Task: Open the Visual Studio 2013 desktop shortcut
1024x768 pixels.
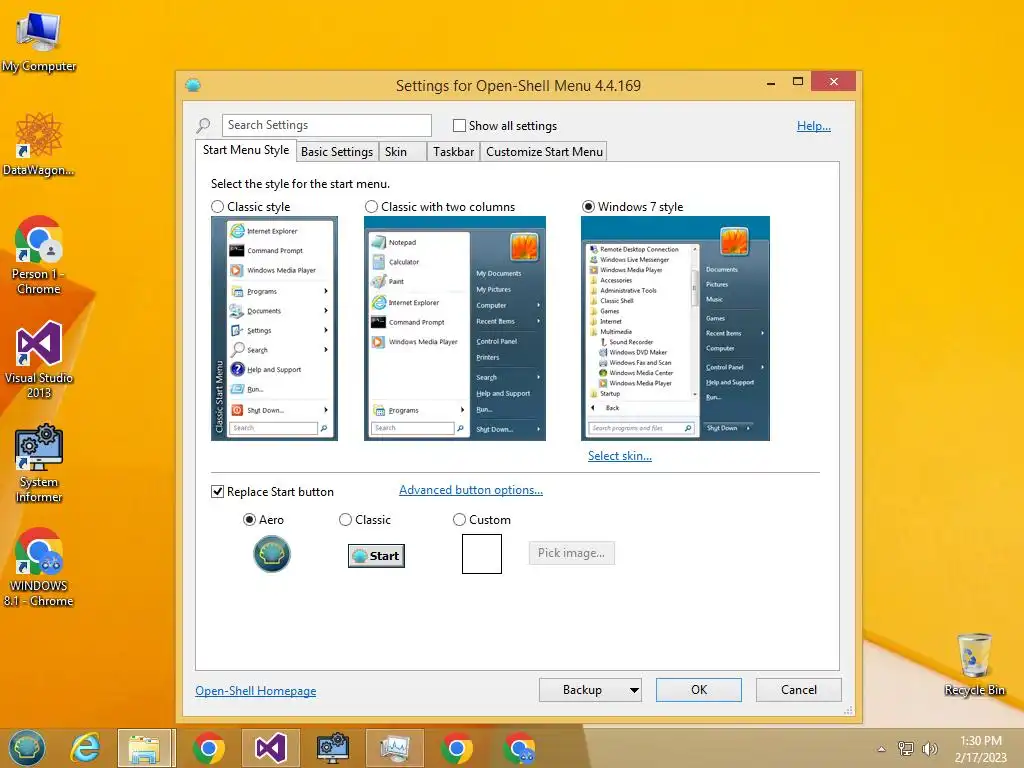Action: (39, 359)
